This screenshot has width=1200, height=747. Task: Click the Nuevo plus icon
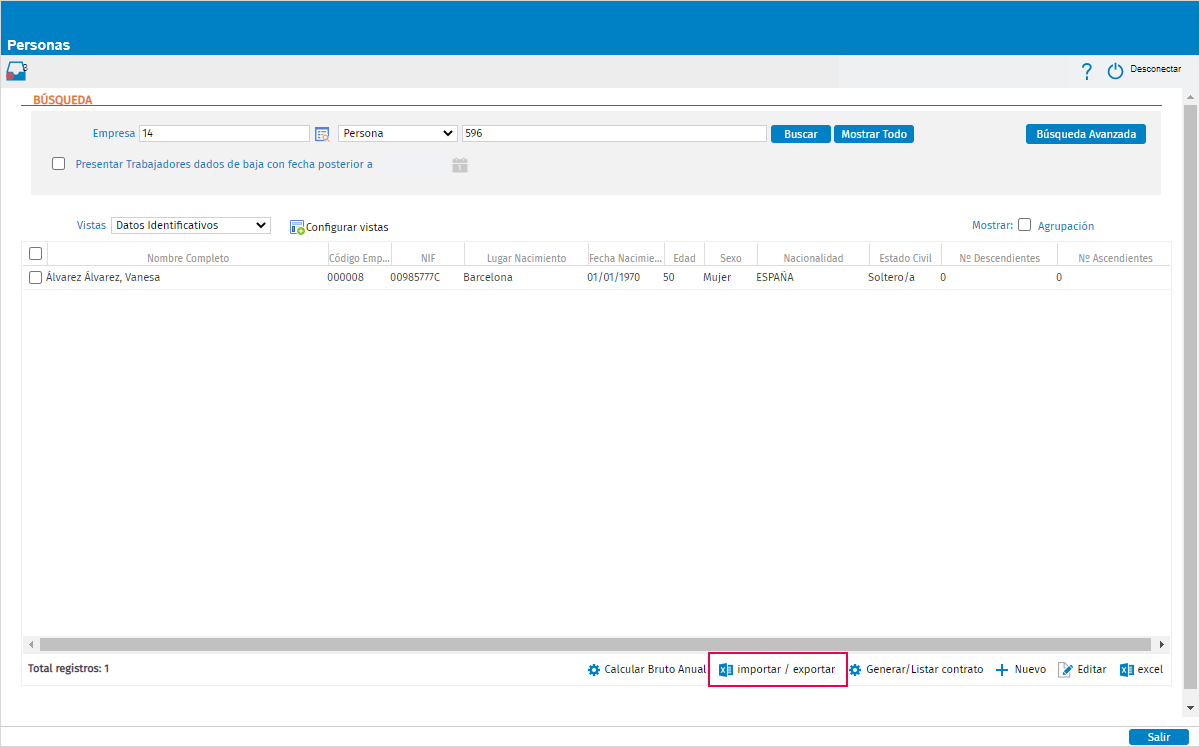tap(1002, 670)
